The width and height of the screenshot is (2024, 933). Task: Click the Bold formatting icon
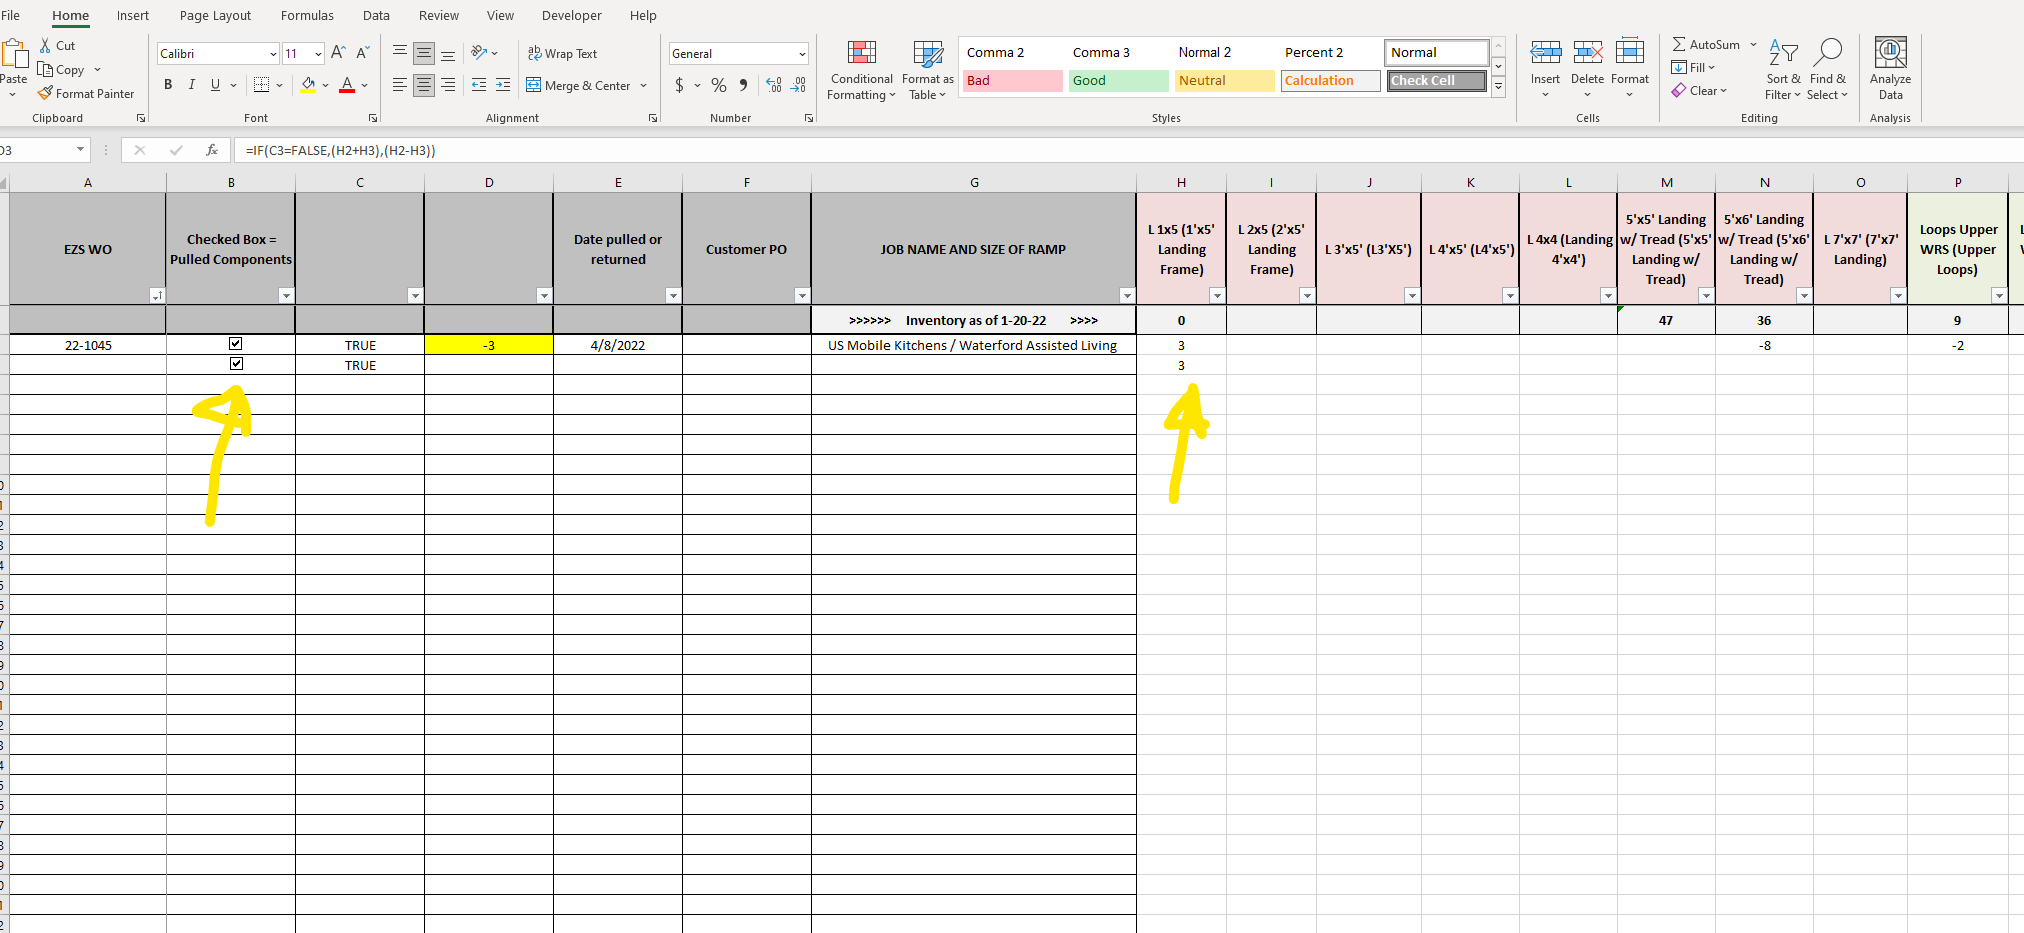[168, 85]
